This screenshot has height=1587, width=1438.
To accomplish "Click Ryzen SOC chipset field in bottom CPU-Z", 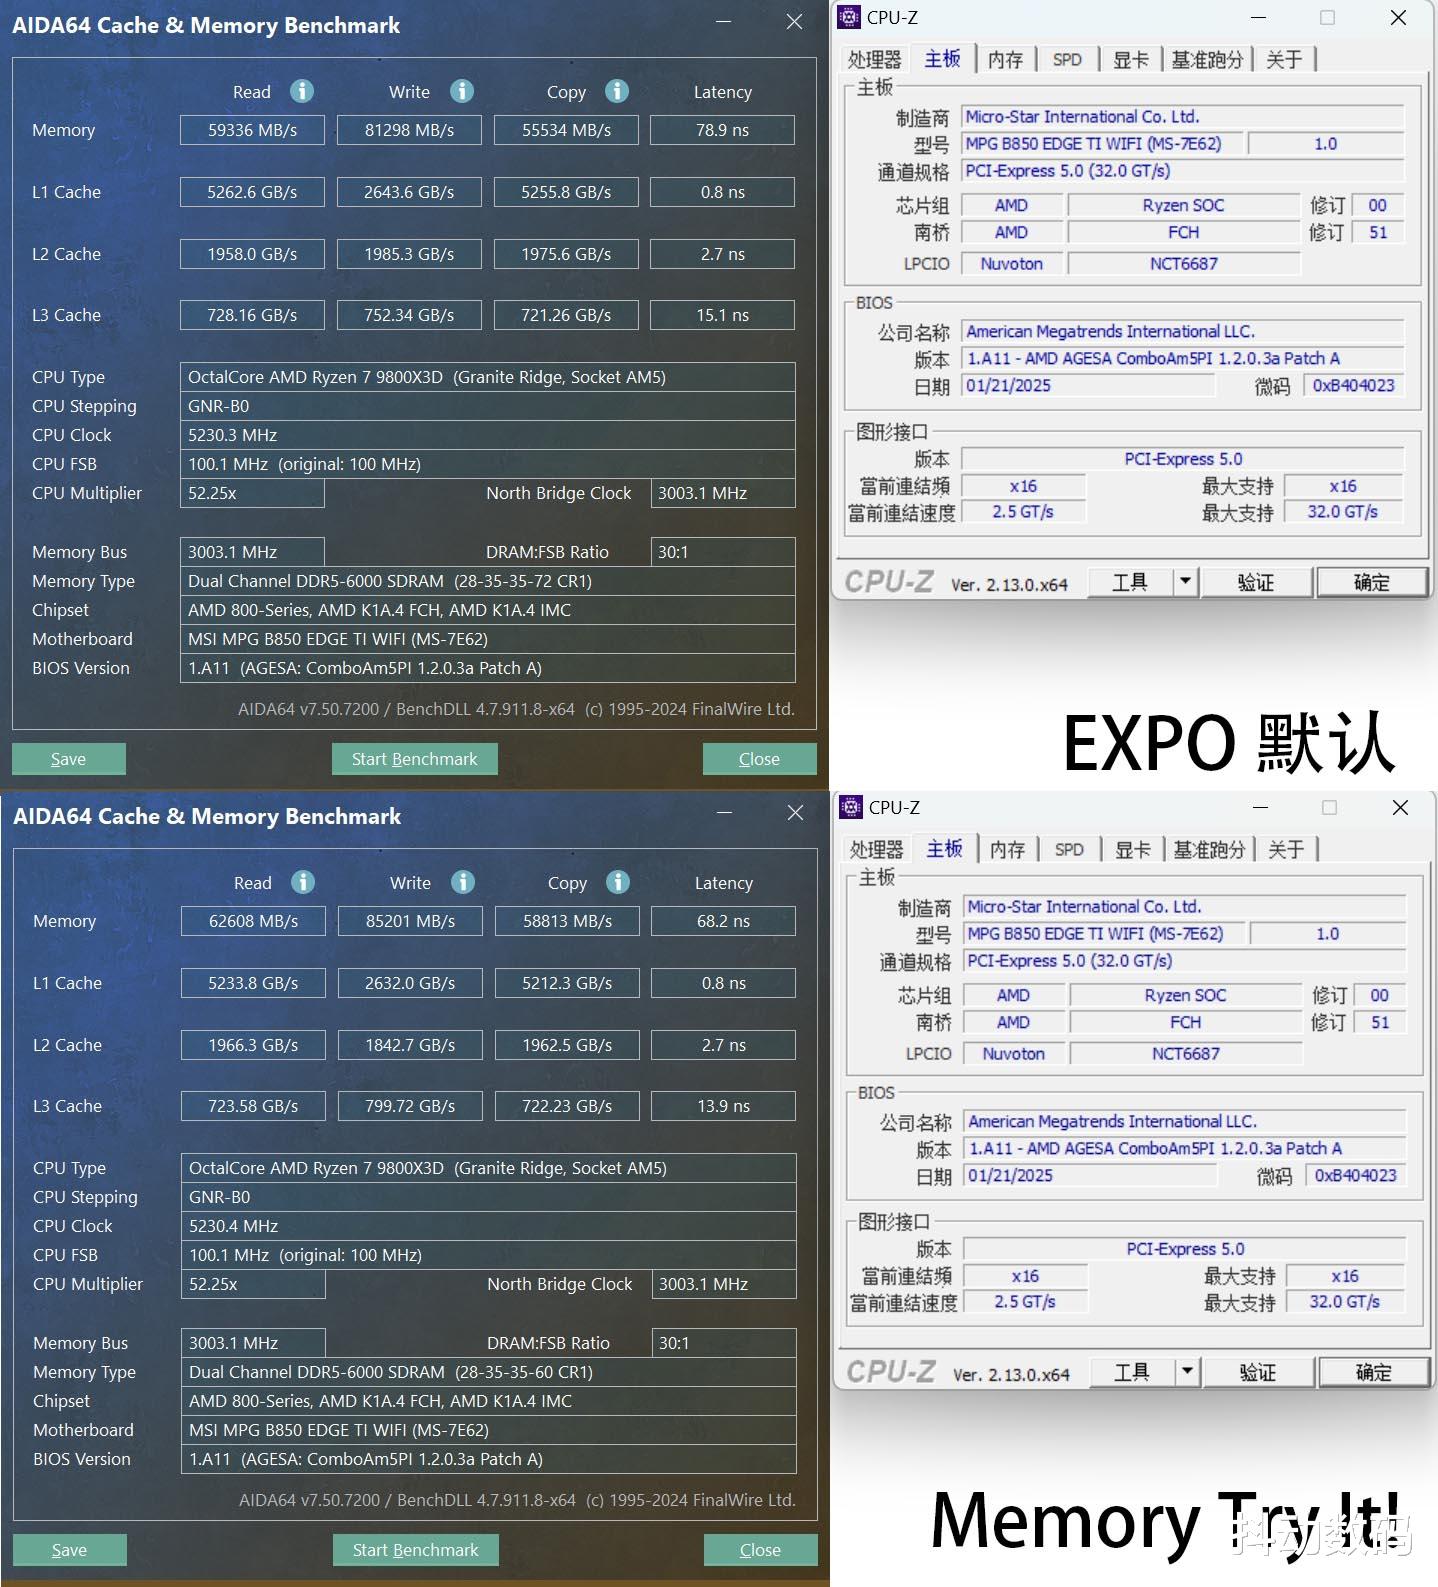I will (x=1186, y=995).
